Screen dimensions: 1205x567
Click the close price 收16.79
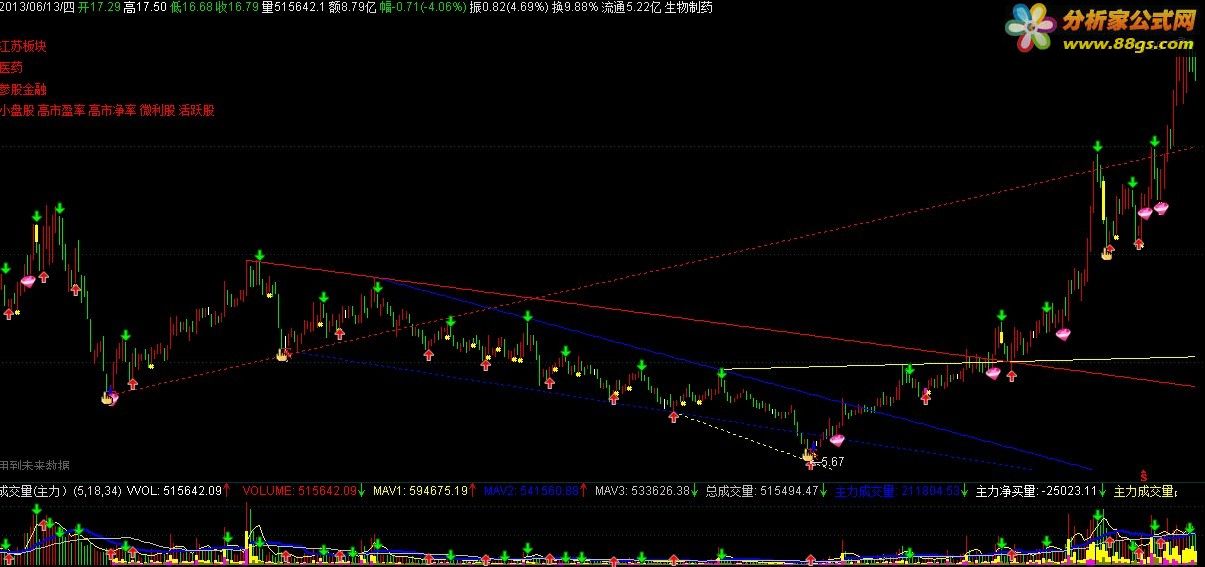coord(238,7)
